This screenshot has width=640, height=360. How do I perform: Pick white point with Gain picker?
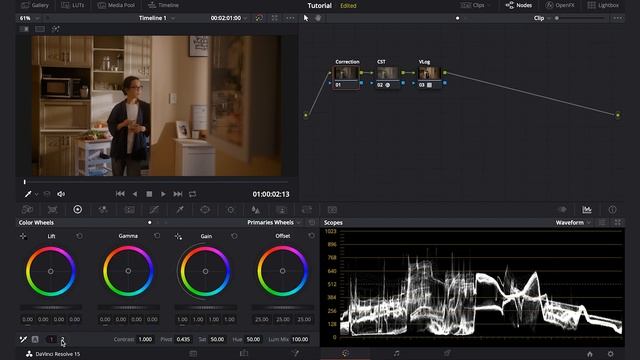click(x=178, y=236)
